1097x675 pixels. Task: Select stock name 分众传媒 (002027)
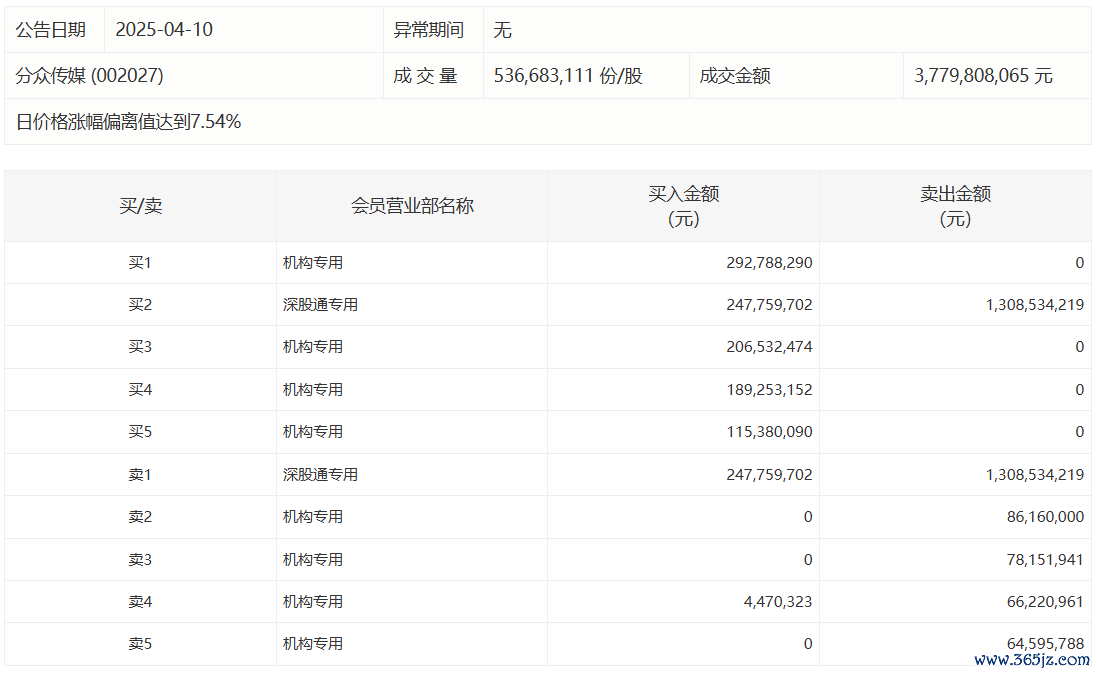tap(90, 76)
